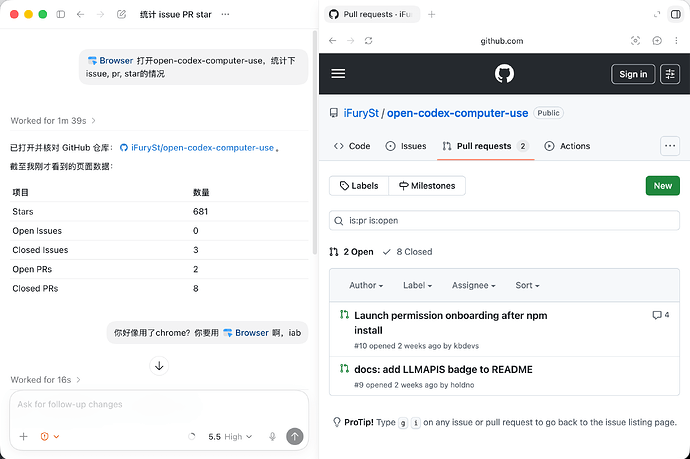Viewport: 690px width, 459px height.
Task: Open the open-codex-computer-use repo link
Action: [457, 113]
